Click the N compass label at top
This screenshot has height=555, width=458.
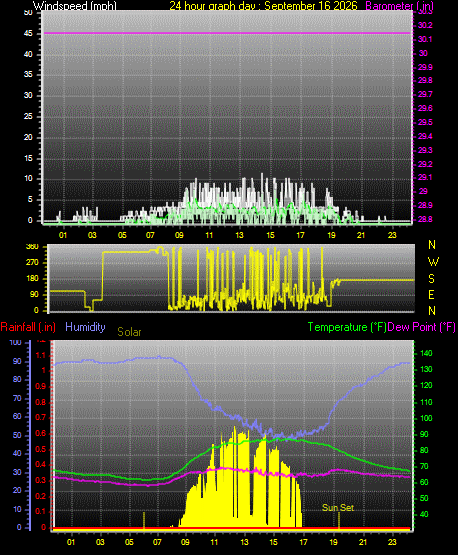[x=432, y=245]
